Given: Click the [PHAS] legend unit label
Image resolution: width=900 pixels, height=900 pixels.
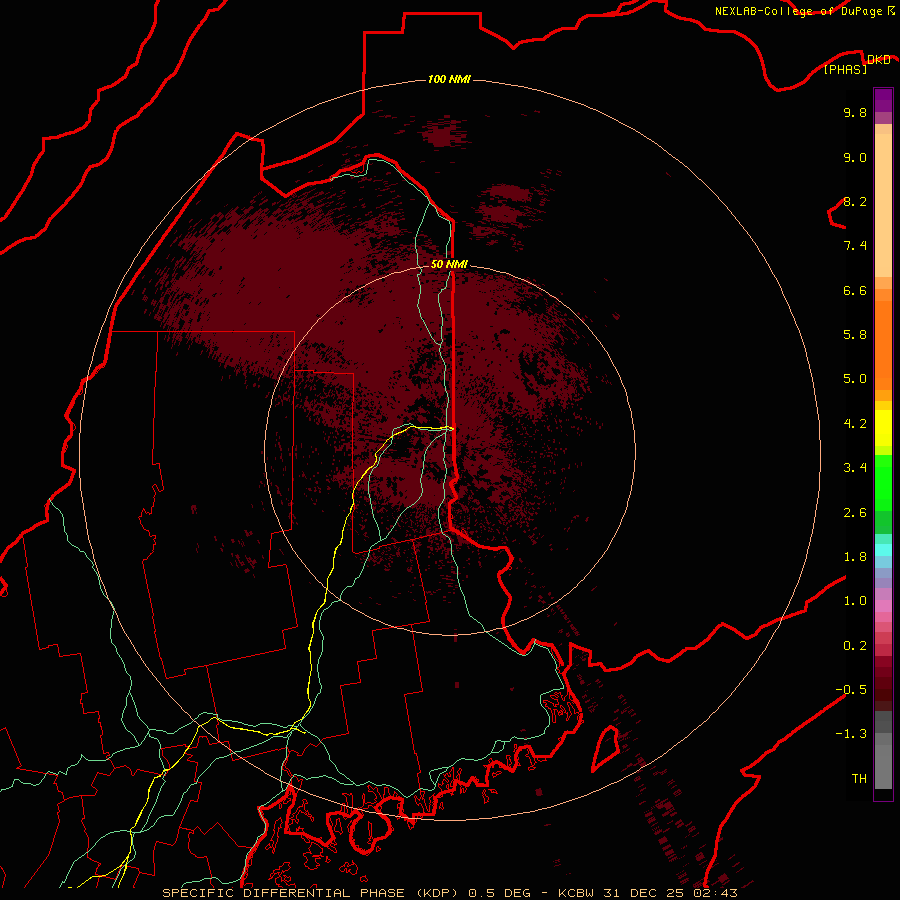Looking at the screenshot, I should 845,70.
